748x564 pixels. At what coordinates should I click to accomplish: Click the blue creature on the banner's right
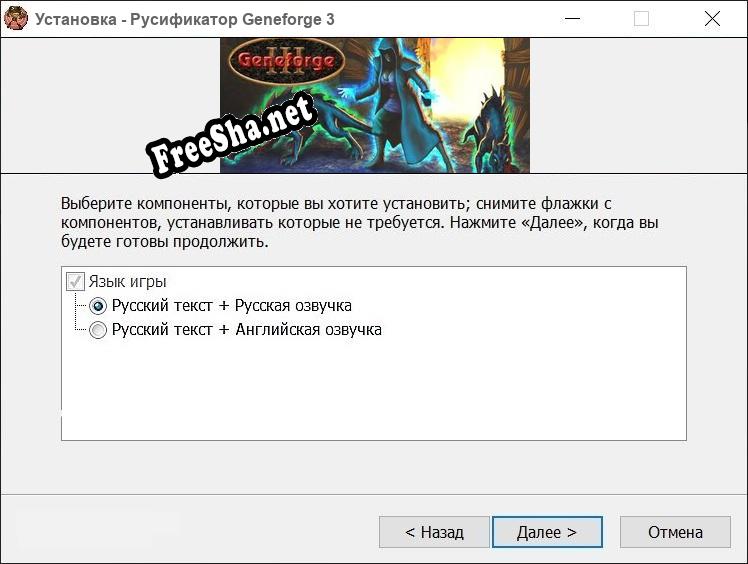pos(491,131)
